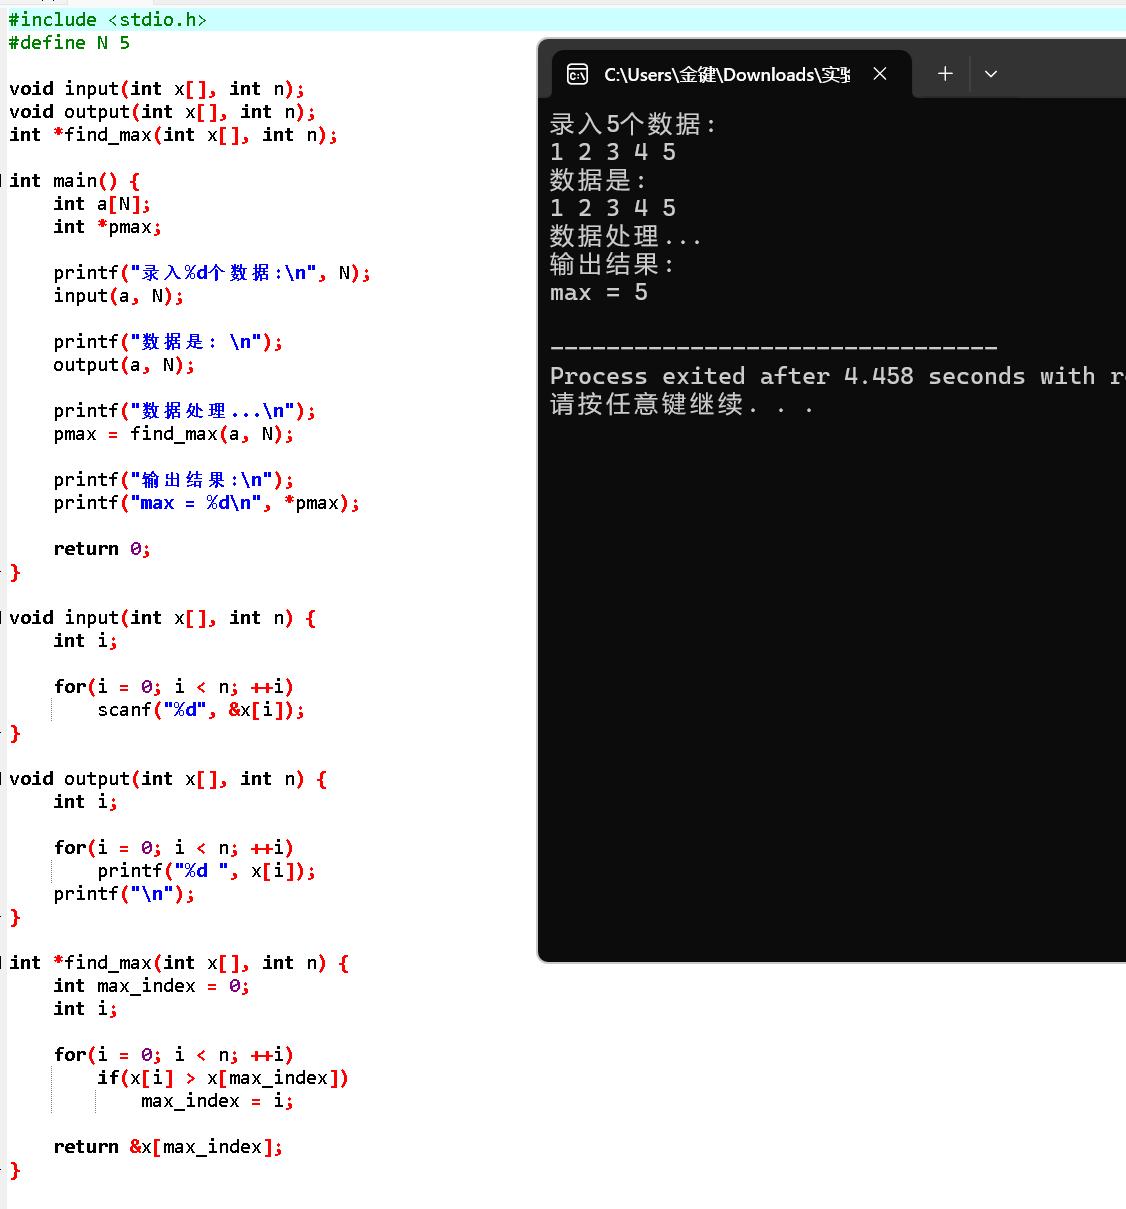The image size is (1126, 1209).
Task: Click the return 0 statement in main
Action: click(x=100, y=548)
